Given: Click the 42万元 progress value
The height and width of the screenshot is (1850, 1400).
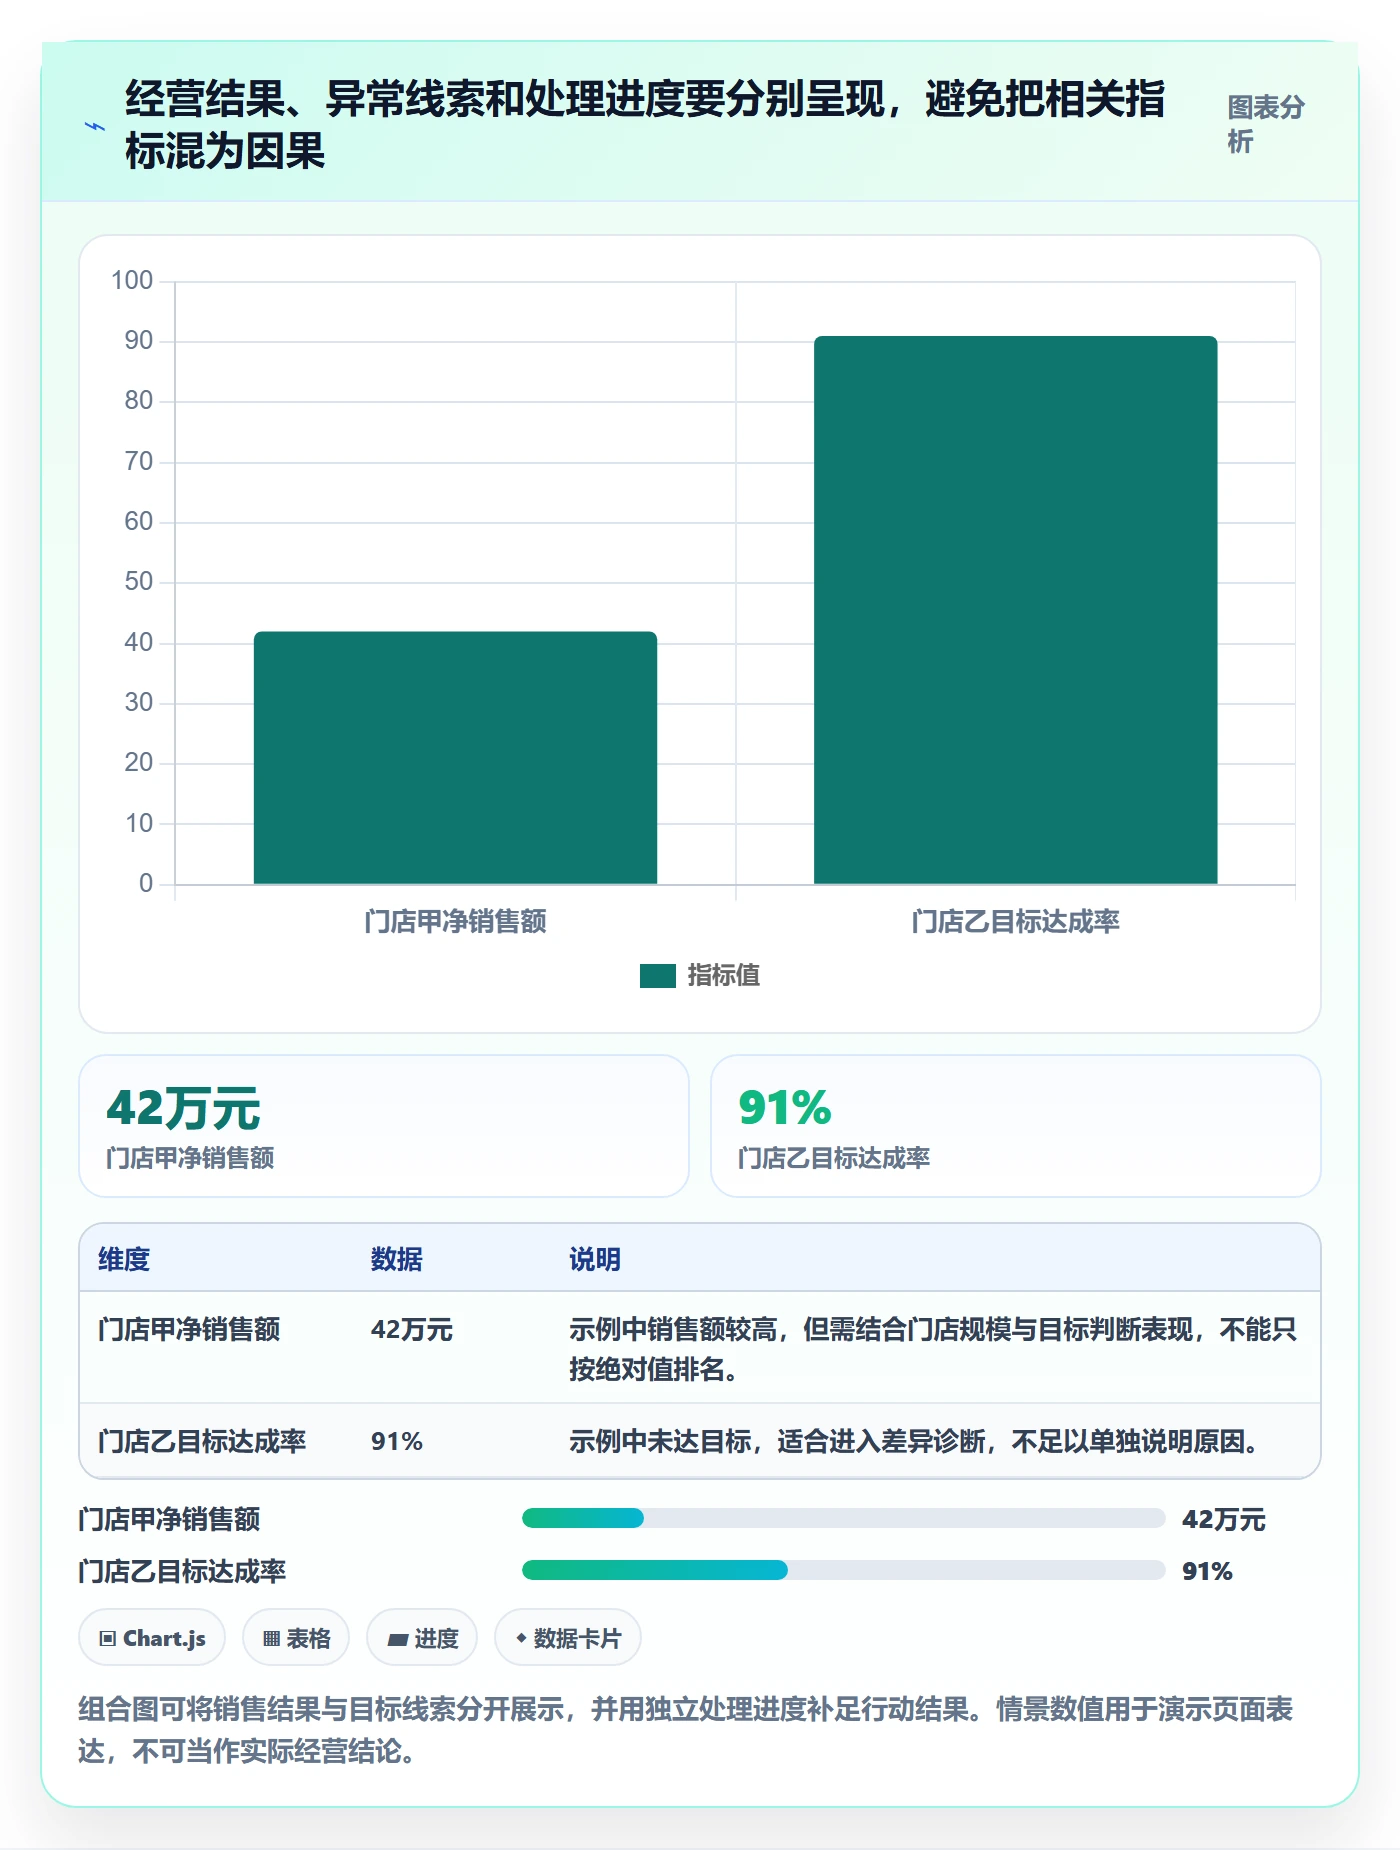Looking at the screenshot, I should coord(1224,1519).
